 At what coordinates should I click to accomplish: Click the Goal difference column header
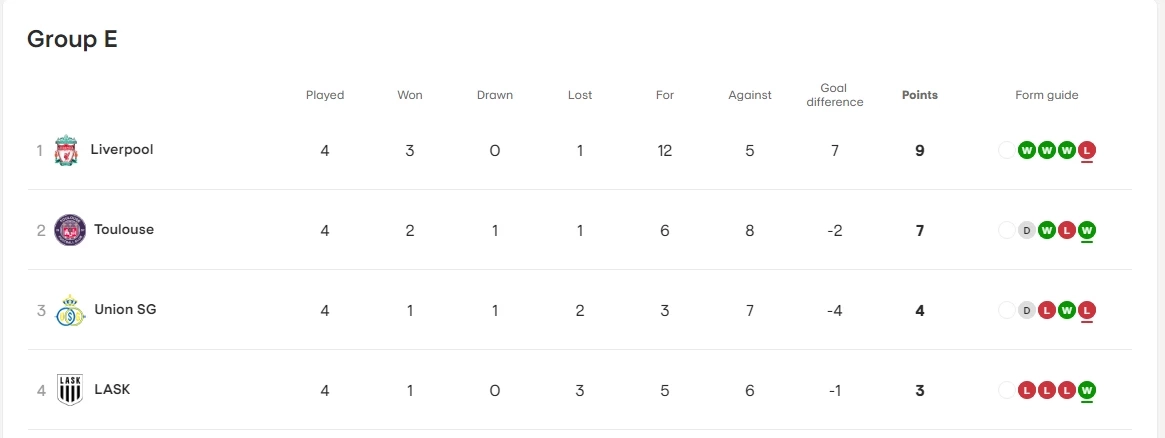[834, 95]
